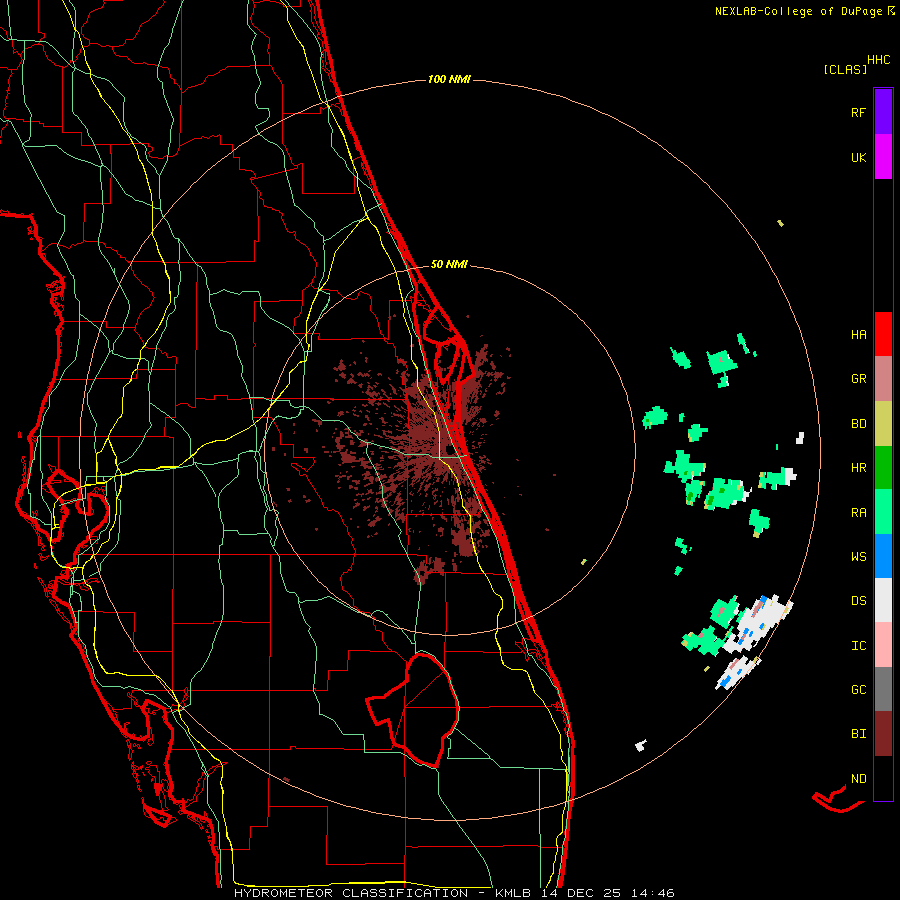
Task: Click the HR dark green legend color
Action: pos(883,468)
